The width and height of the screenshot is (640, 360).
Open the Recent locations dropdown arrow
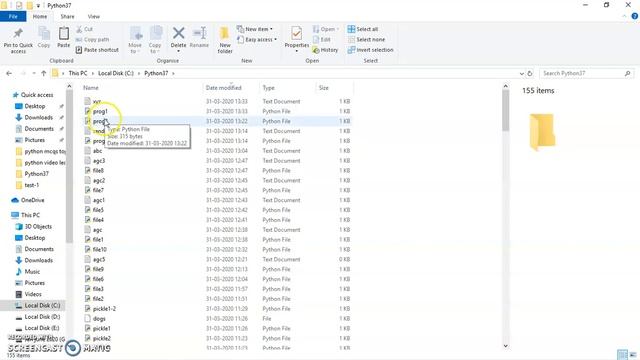[x=34, y=73]
